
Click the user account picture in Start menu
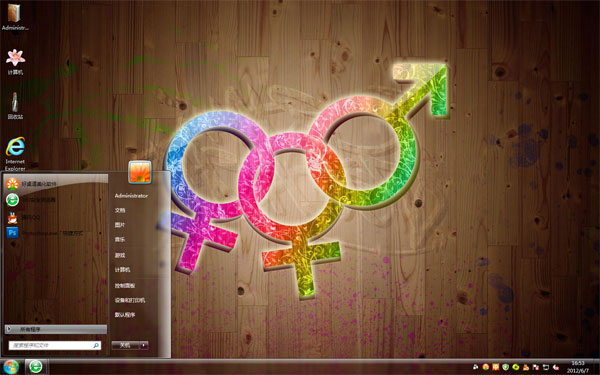(x=140, y=172)
